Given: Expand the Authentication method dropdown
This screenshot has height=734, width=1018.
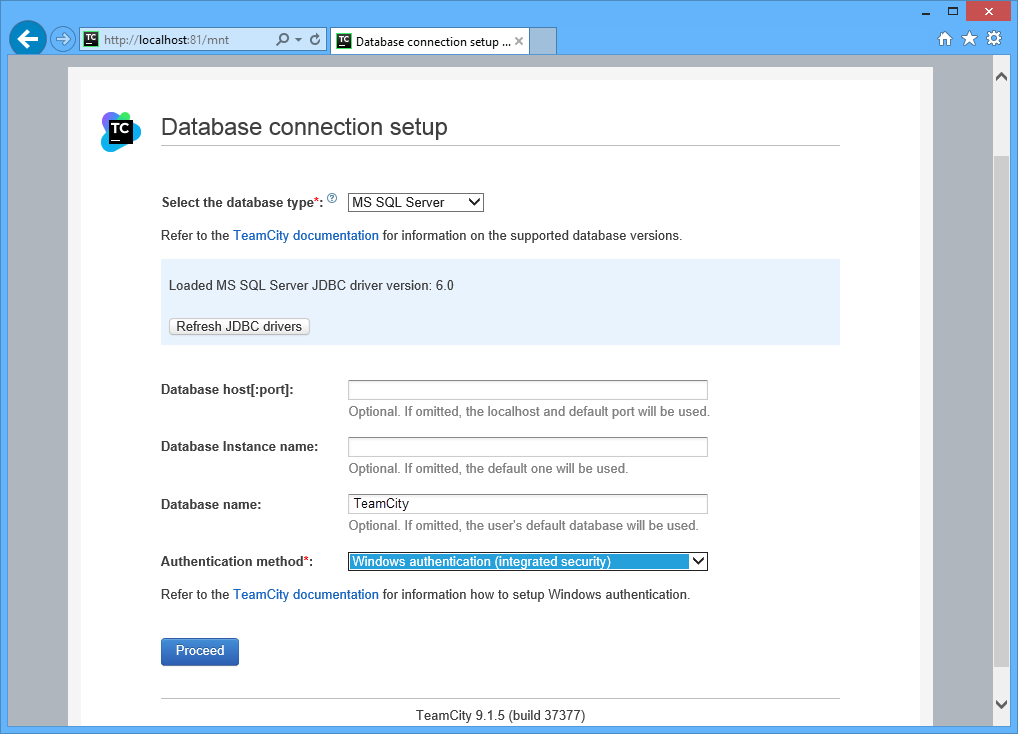Looking at the screenshot, I should (528, 562).
